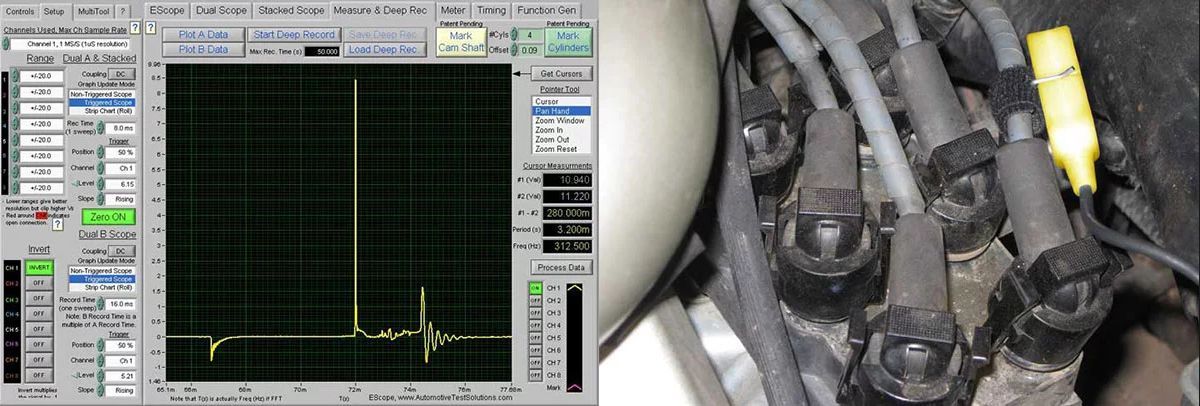The image size is (1200, 406).
Task: Click the vertical channel mark slider track
Action: pyautogui.click(x=576, y=337)
